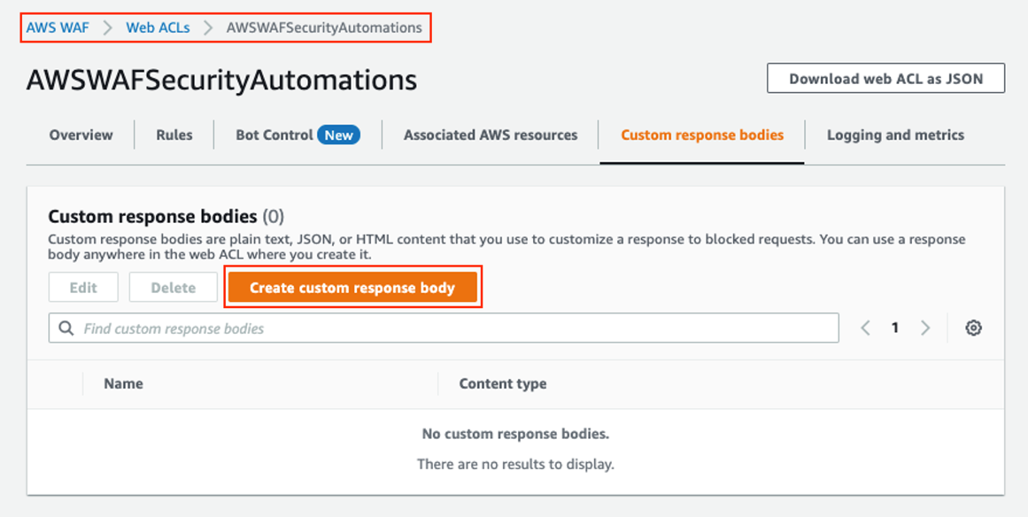
Task: Sort by Content type column header
Action: [x=502, y=383]
